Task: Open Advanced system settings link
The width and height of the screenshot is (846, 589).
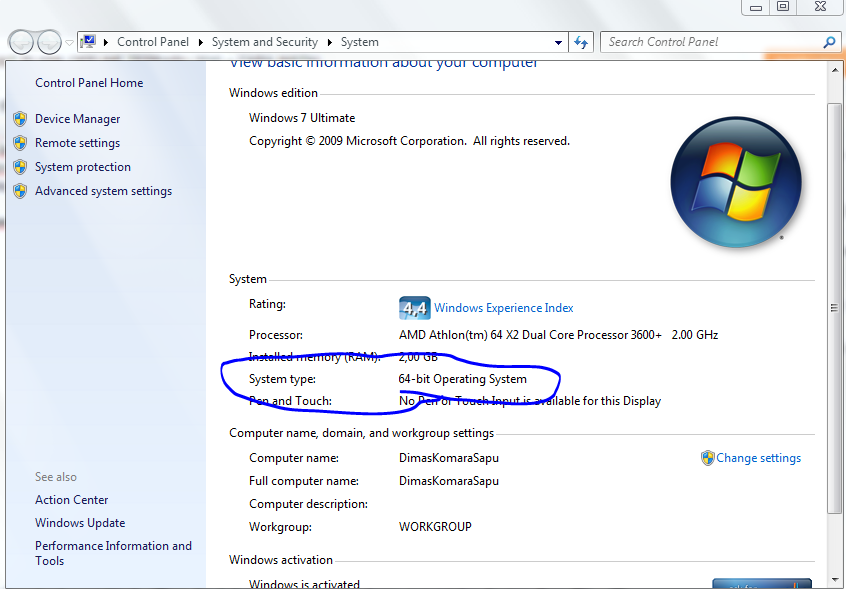Action: point(104,191)
